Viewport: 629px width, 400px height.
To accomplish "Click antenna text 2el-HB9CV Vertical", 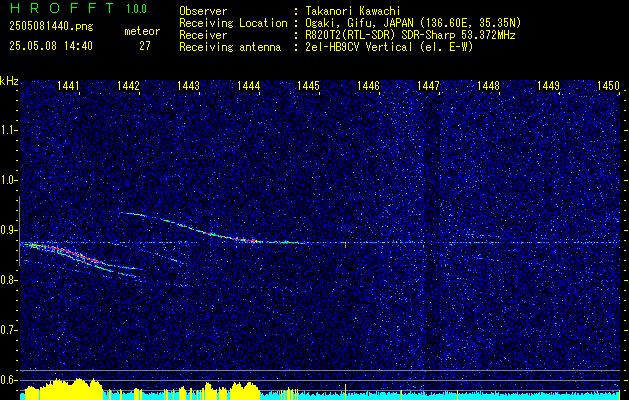I will (359, 47).
